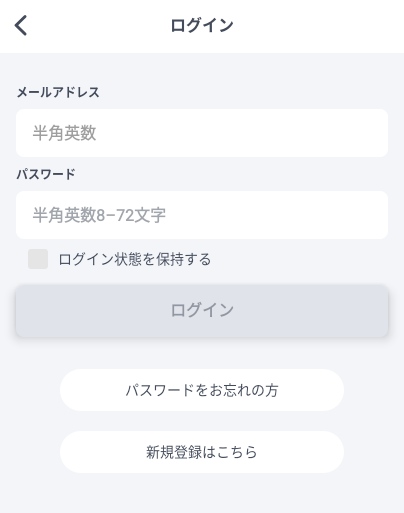The height and width of the screenshot is (513, 404).
Task: Click the blank area below 新規登録はこちら
Action: 202,493
